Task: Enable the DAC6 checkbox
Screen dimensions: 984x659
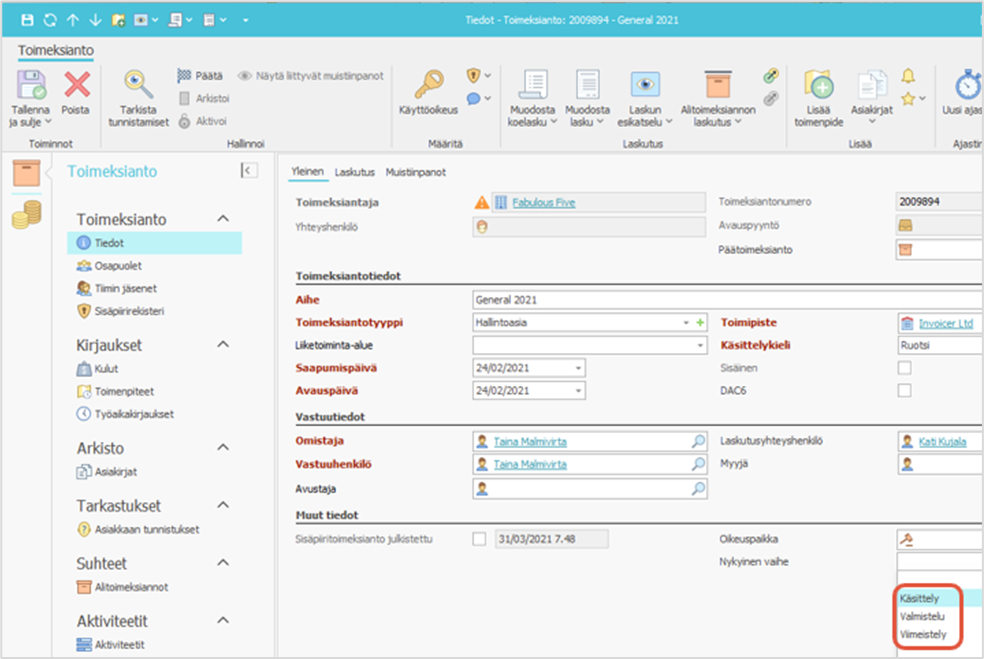Action: [904, 391]
